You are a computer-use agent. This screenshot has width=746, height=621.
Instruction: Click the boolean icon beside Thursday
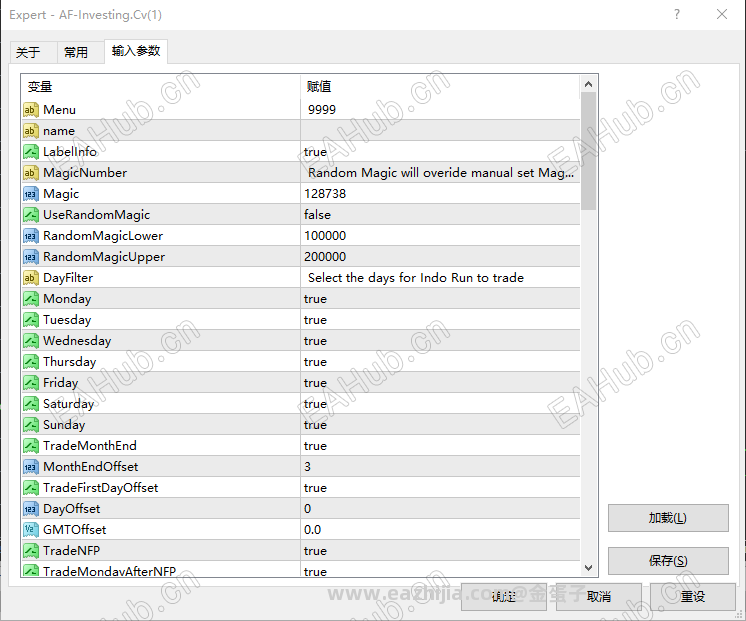coord(31,362)
